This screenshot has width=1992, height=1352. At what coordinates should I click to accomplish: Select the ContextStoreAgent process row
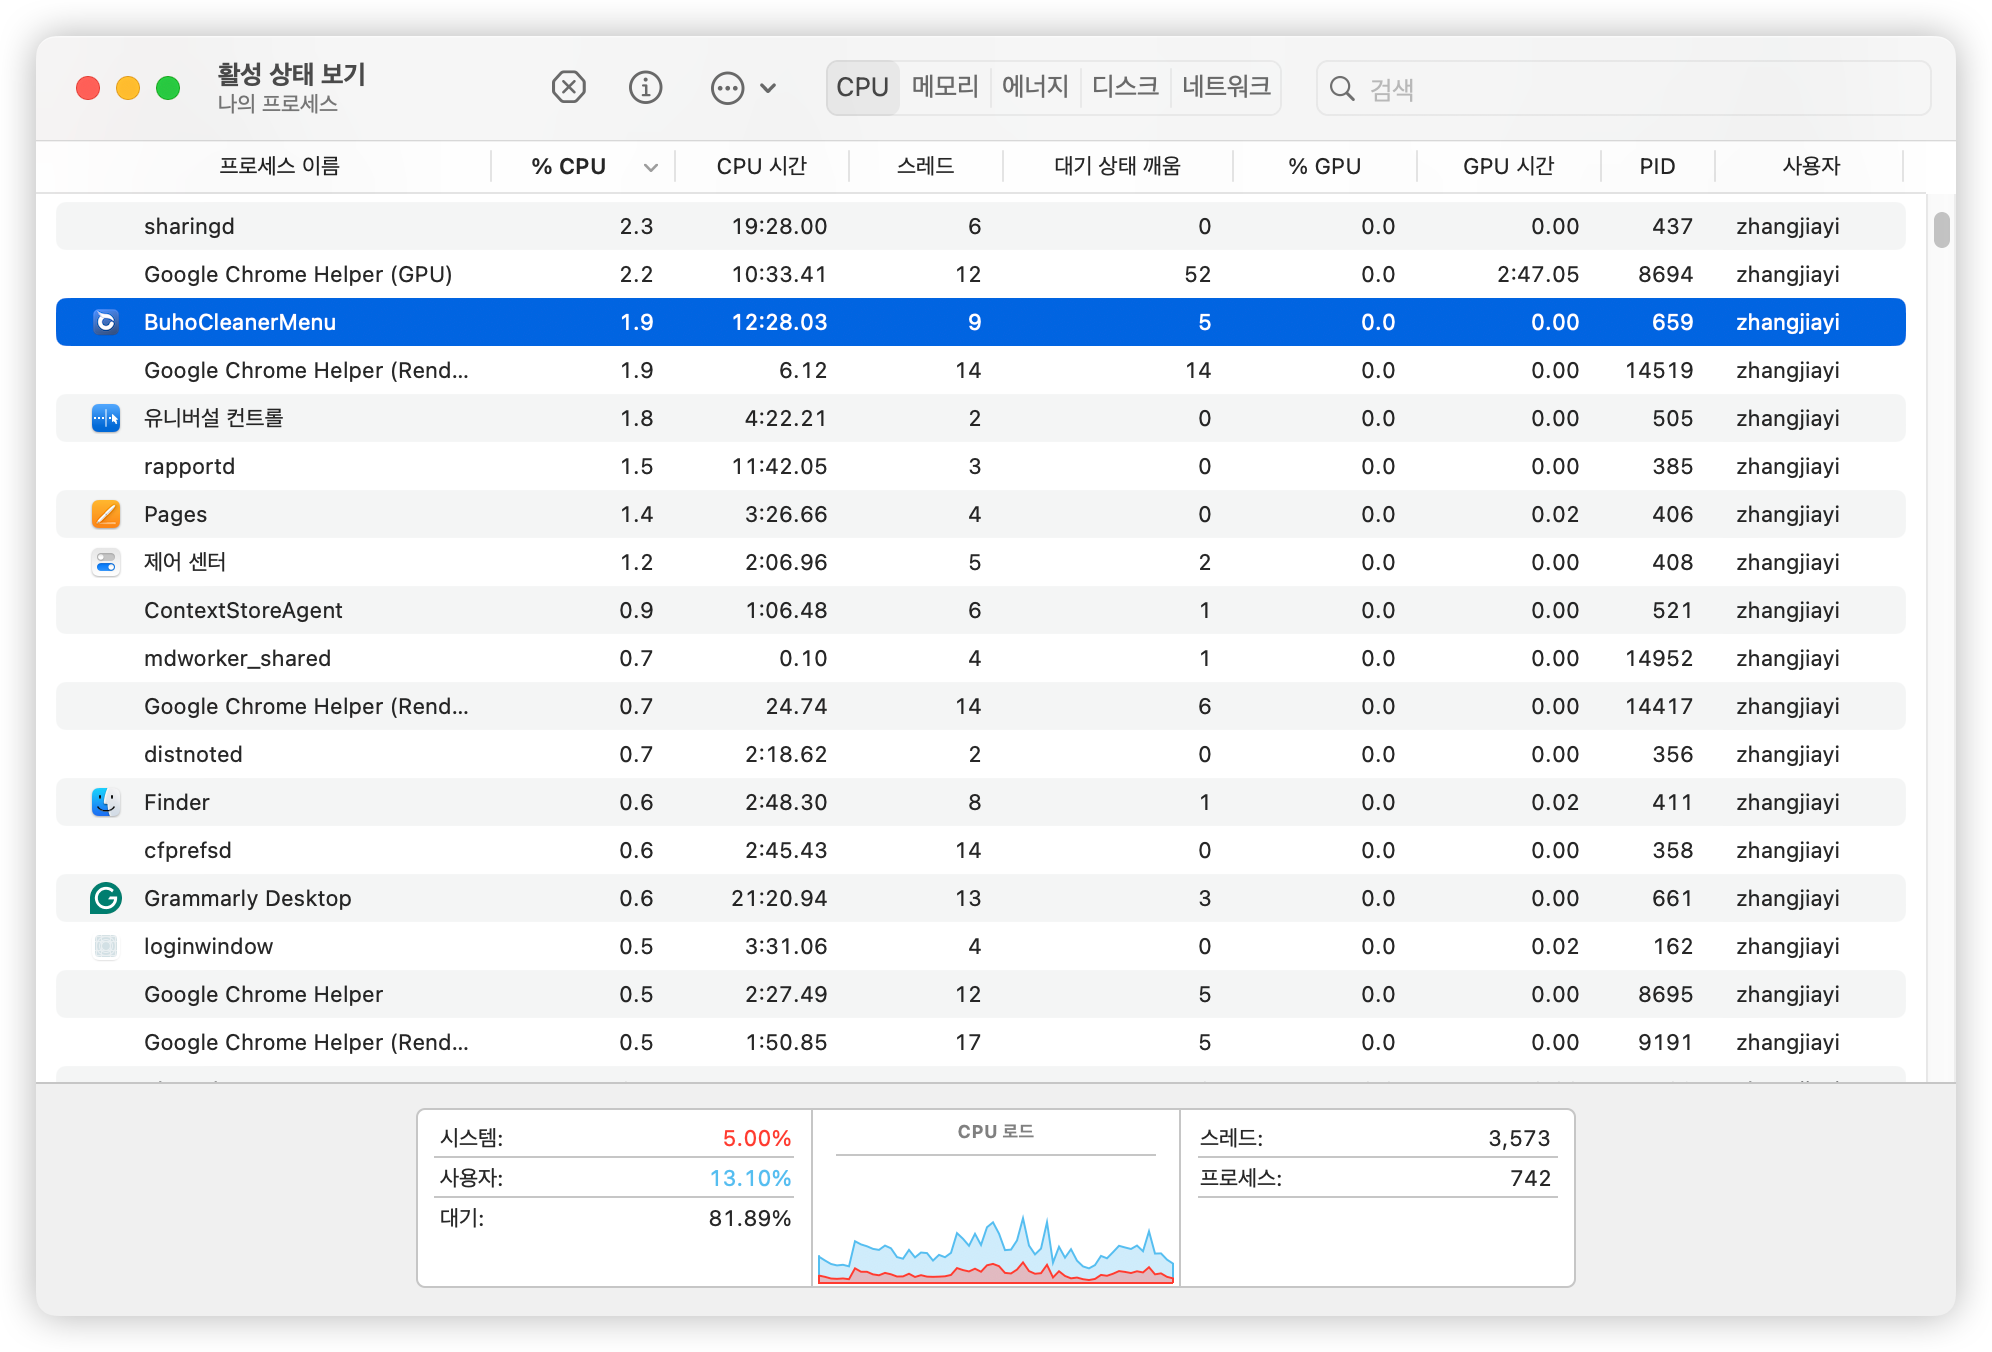click(x=980, y=610)
